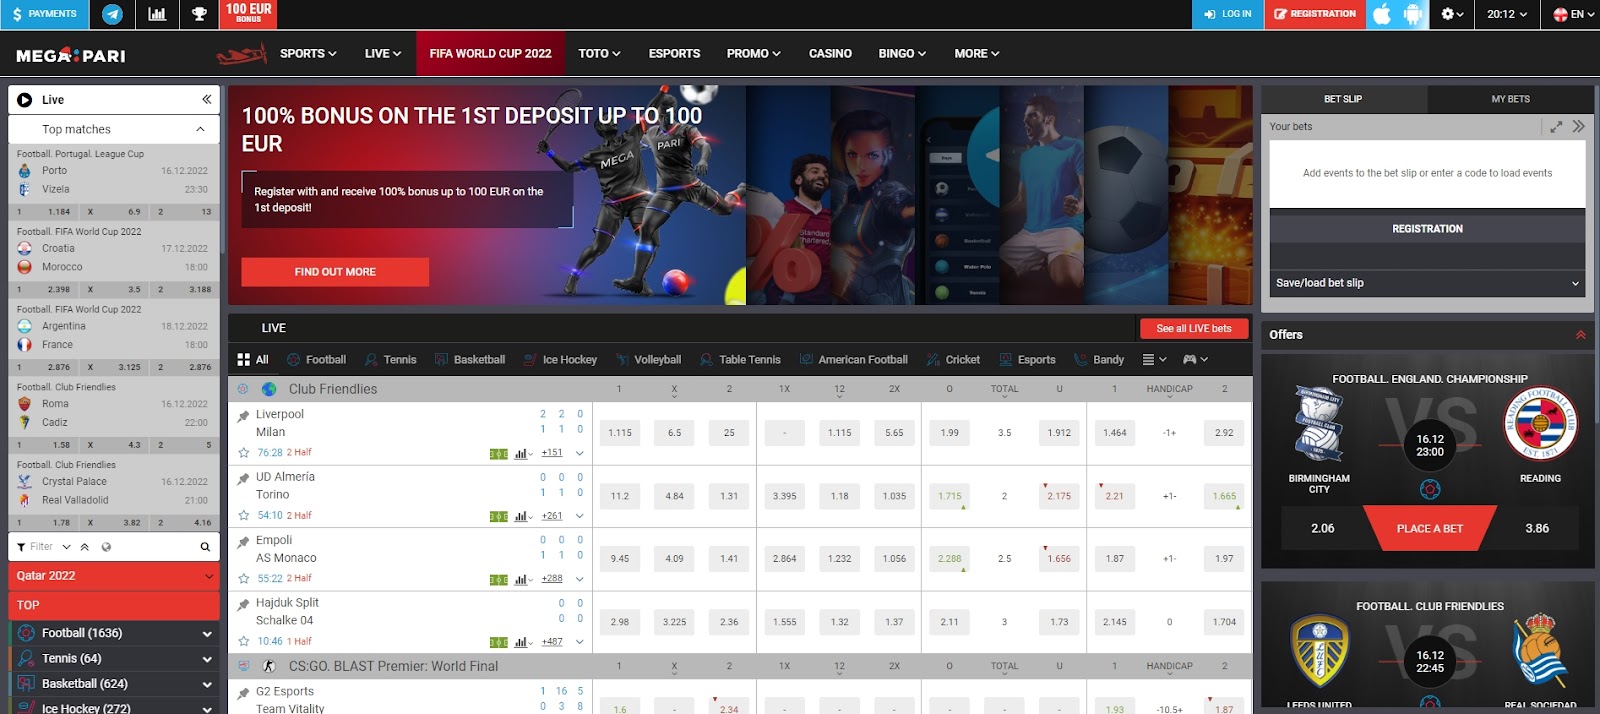Show the +261 markets for Almeria match
This screenshot has width=1600, height=714.
[x=552, y=516]
